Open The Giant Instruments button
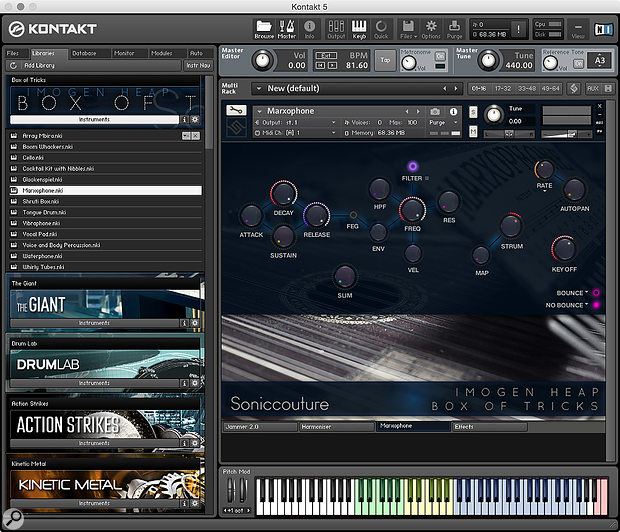Viewport: 620px width, 532px height. (x=94, y=323)
